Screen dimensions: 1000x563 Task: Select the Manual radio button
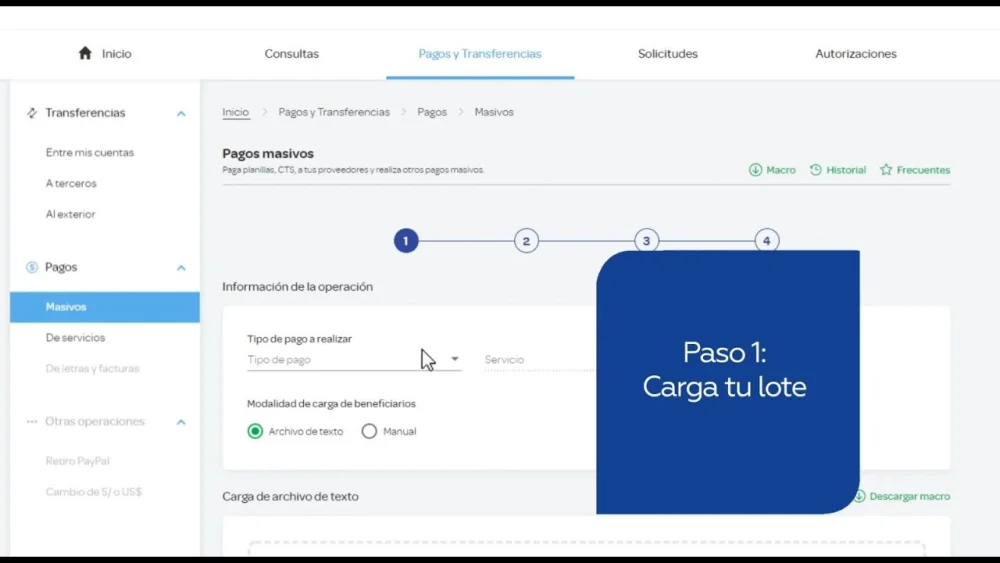(x=369, y=431)
